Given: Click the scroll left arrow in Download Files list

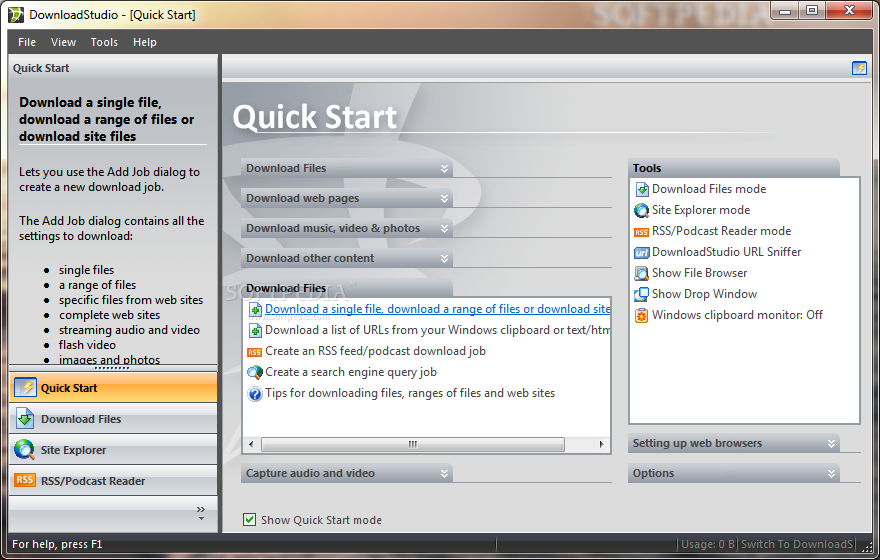Looking at the screenshot, I should (251, 444).
